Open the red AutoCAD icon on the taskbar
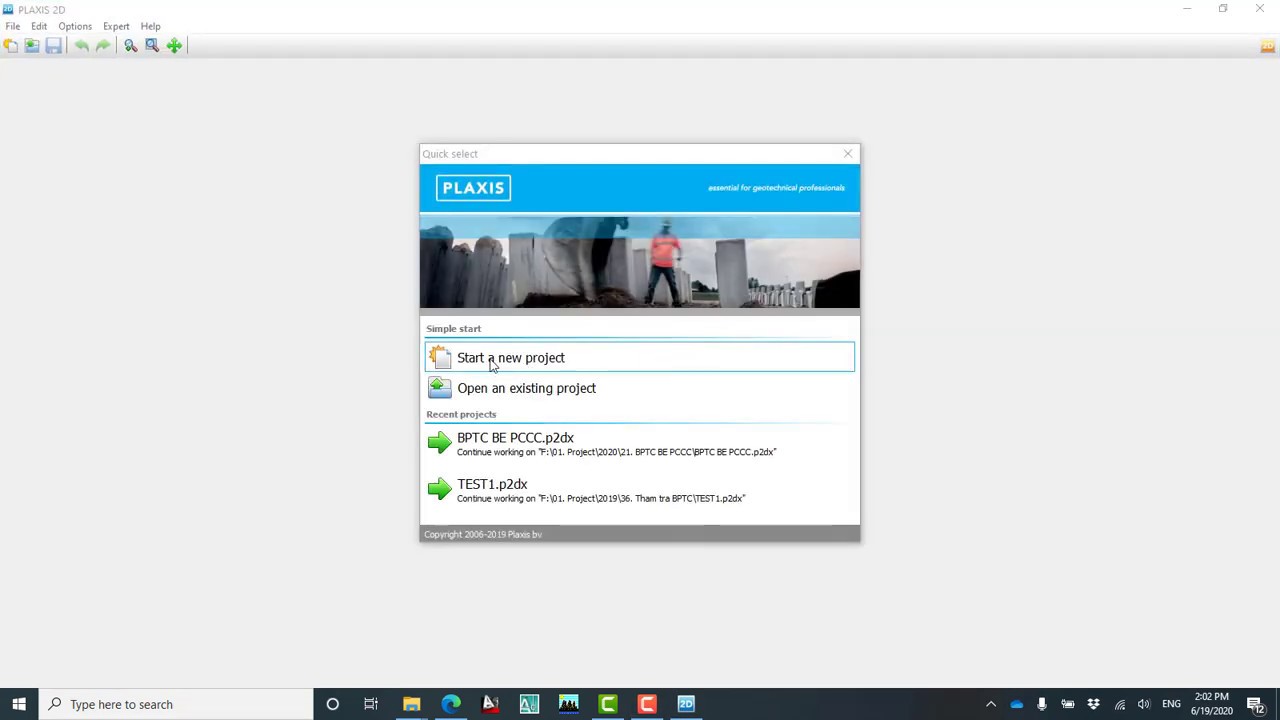This screenshot has width=1280, height=720. [490, 704]
